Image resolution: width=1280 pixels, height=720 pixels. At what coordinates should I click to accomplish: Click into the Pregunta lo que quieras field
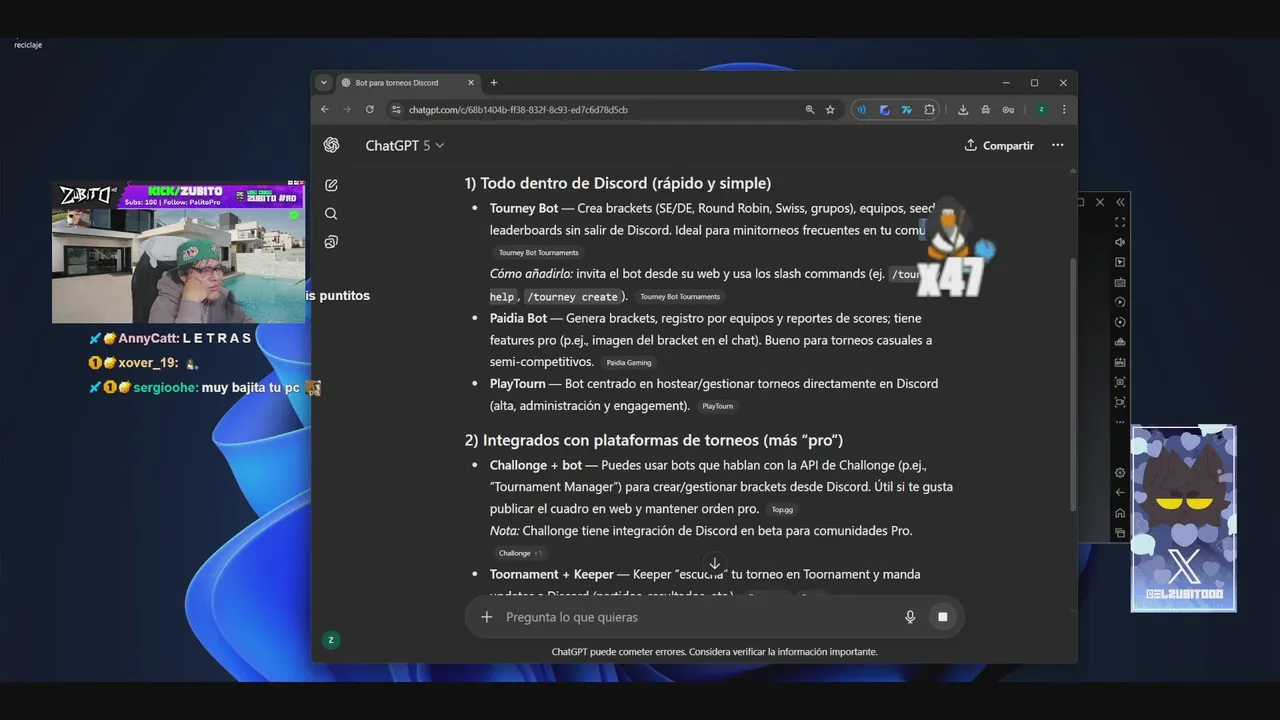[x=697, y=617]
